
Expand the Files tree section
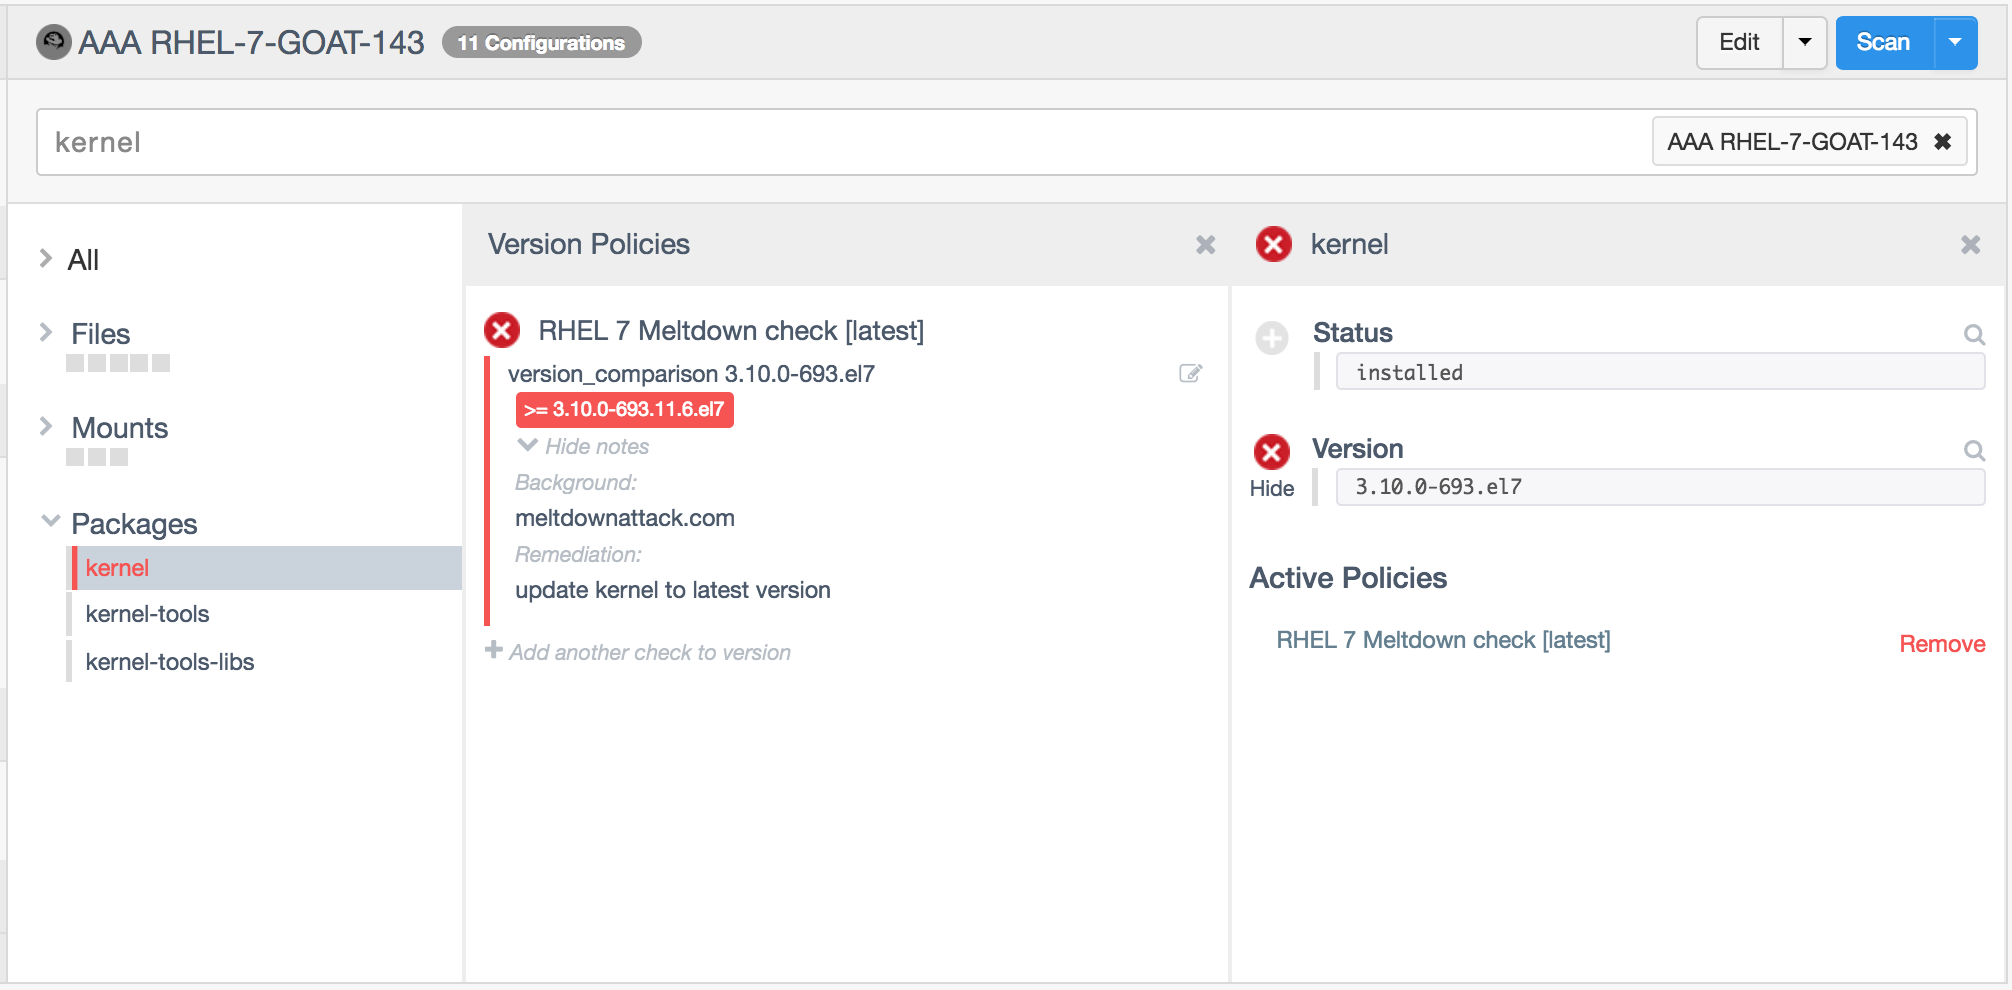coord(46,332)
